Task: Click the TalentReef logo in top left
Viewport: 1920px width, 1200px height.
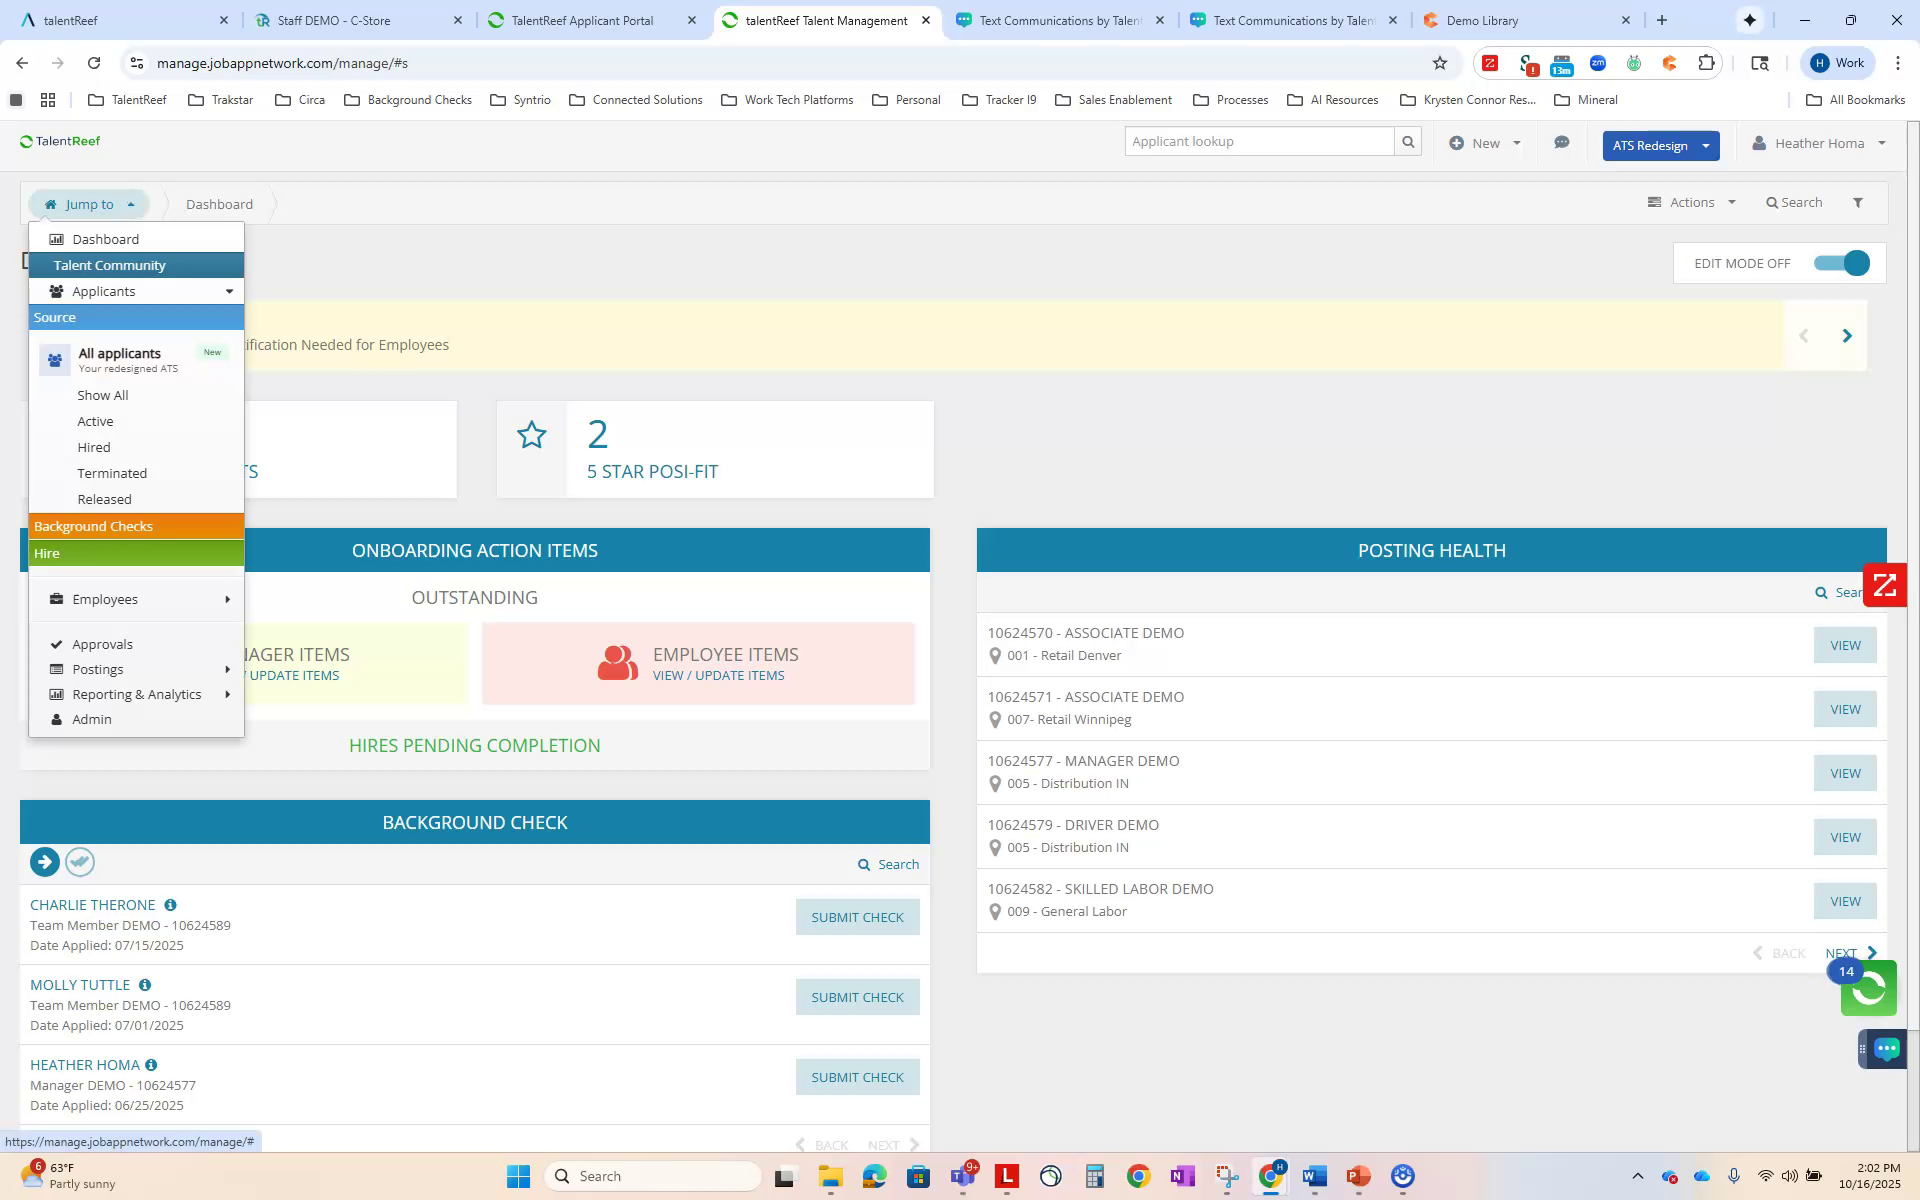Action: (x=61, y=141)
